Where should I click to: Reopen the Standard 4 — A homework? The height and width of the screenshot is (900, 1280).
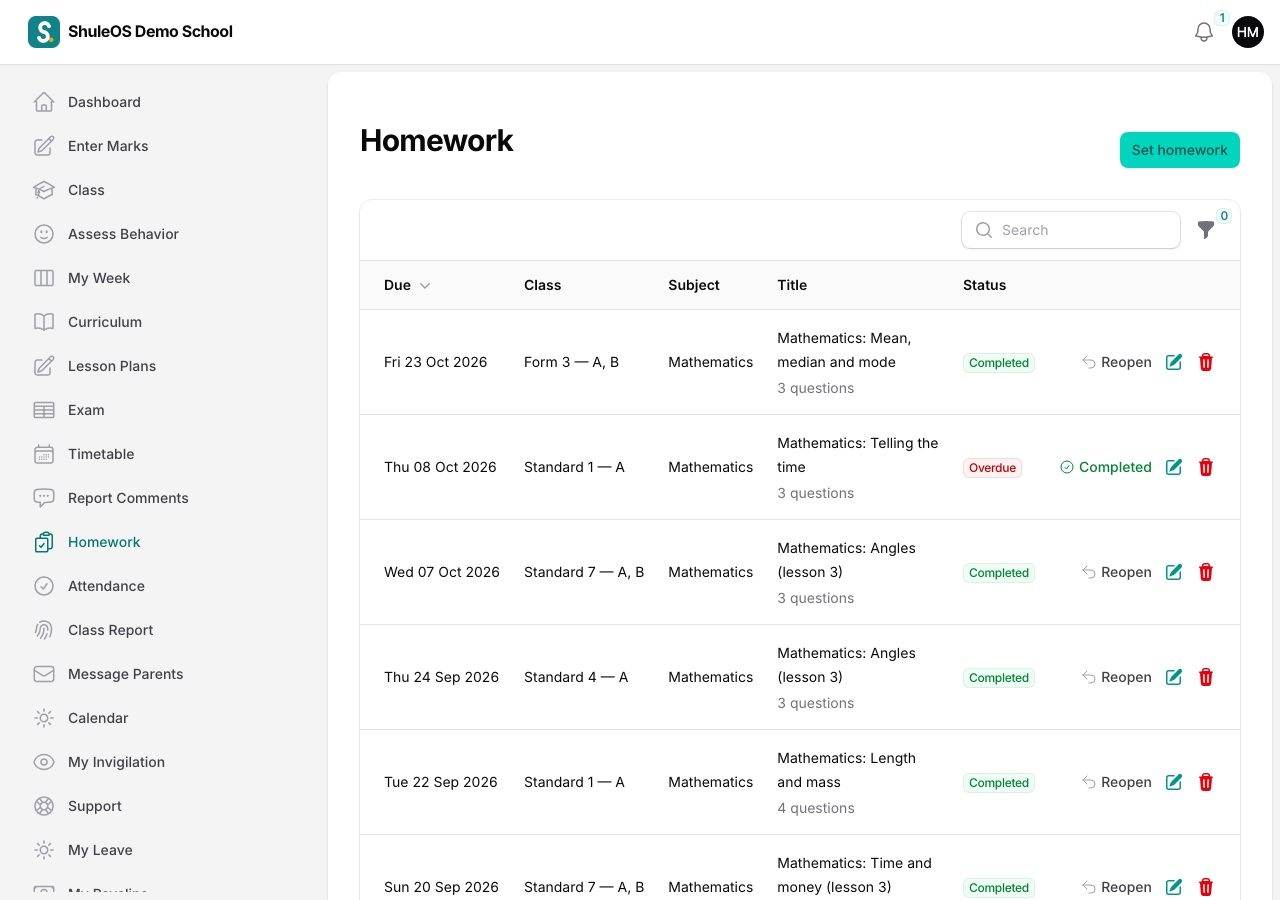1117,677
